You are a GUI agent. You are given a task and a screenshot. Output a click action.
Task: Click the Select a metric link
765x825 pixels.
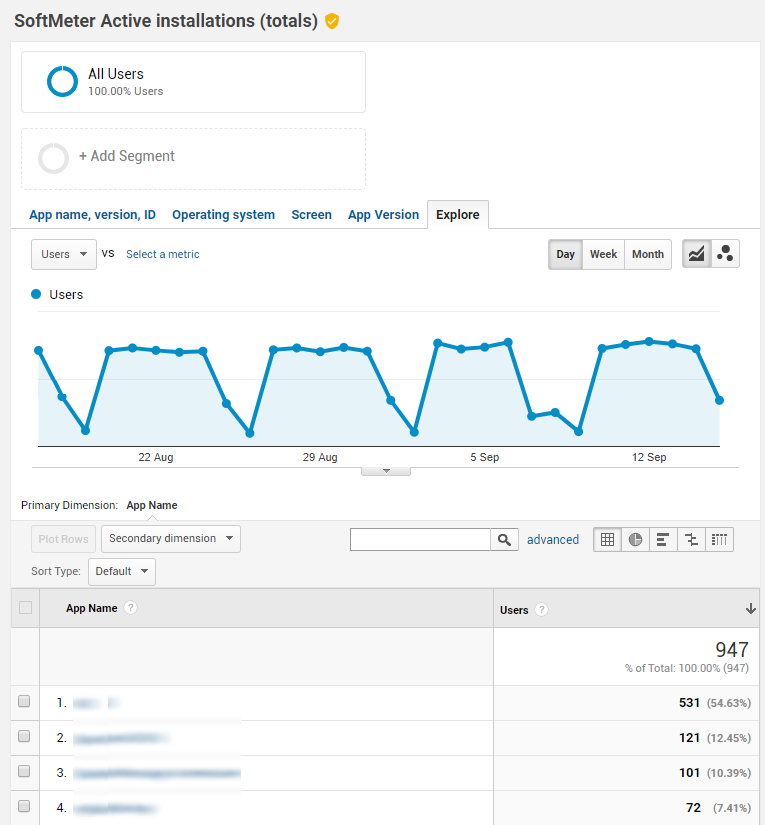pos(163,254)
